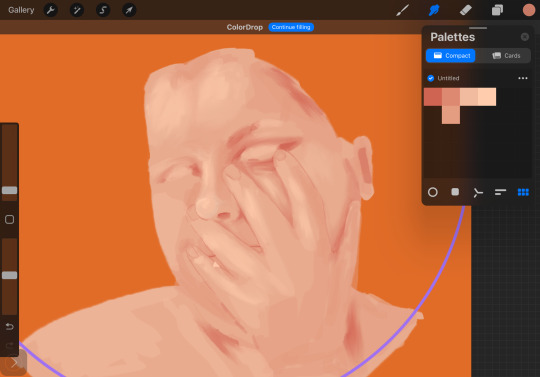Viewport: 540px width, 377px height.
Task: Pick the swatch in second row
Action: tap(451, 115)
